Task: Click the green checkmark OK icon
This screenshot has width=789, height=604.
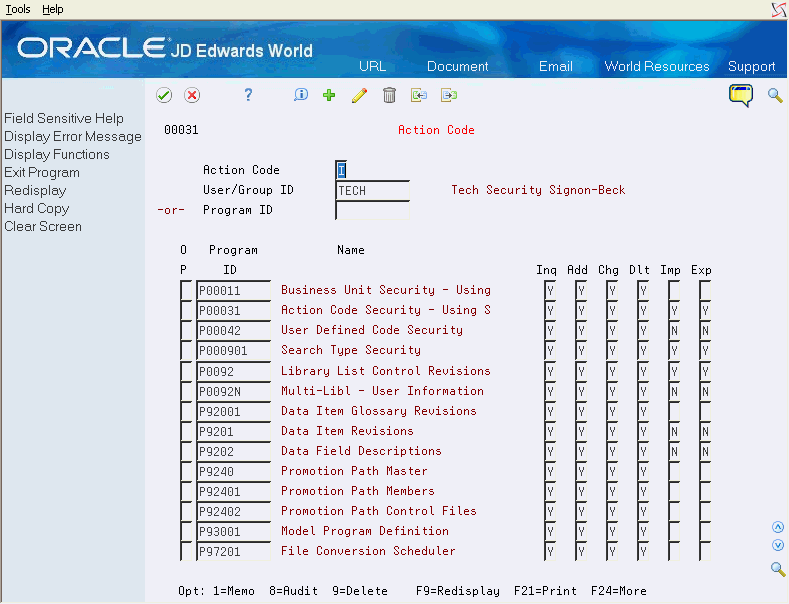Action: tap(164, 95)
